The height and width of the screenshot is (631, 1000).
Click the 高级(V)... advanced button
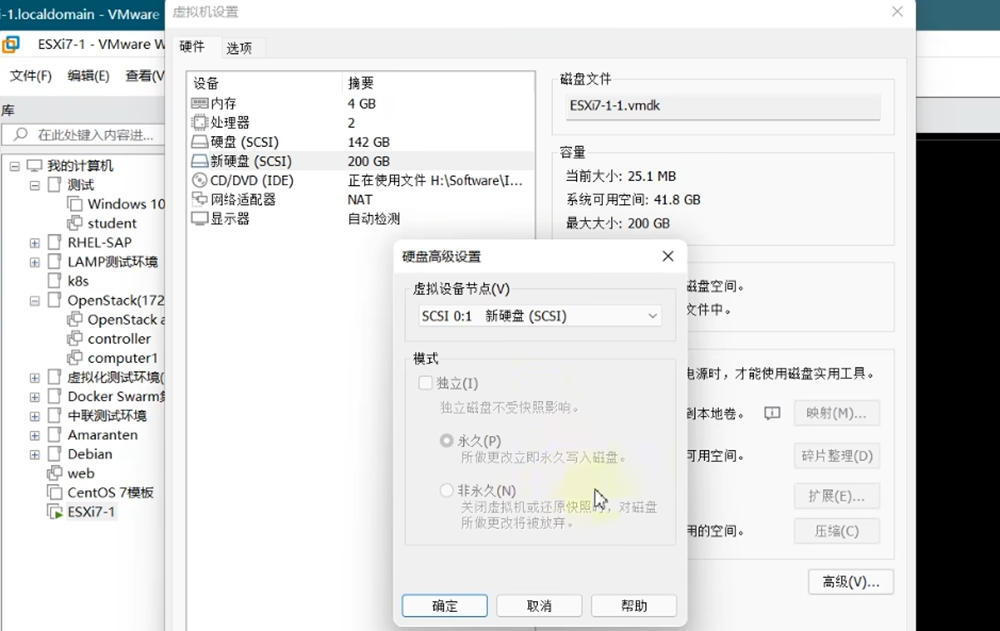click(x=851, y=582)
